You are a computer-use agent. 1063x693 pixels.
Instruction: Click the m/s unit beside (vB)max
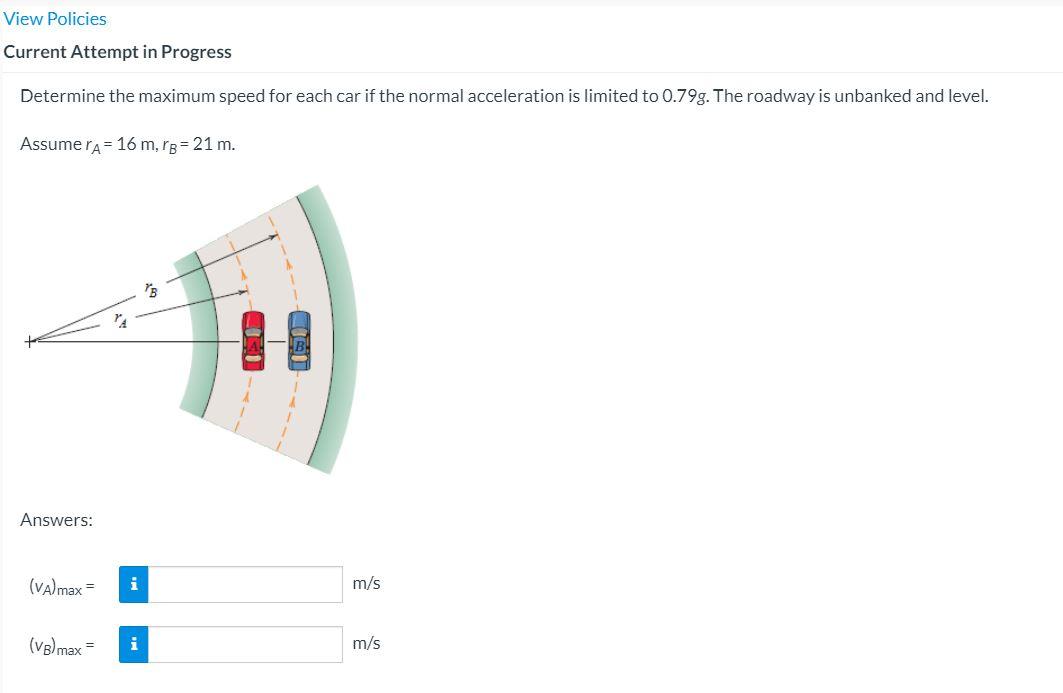[x=366, y=644]
